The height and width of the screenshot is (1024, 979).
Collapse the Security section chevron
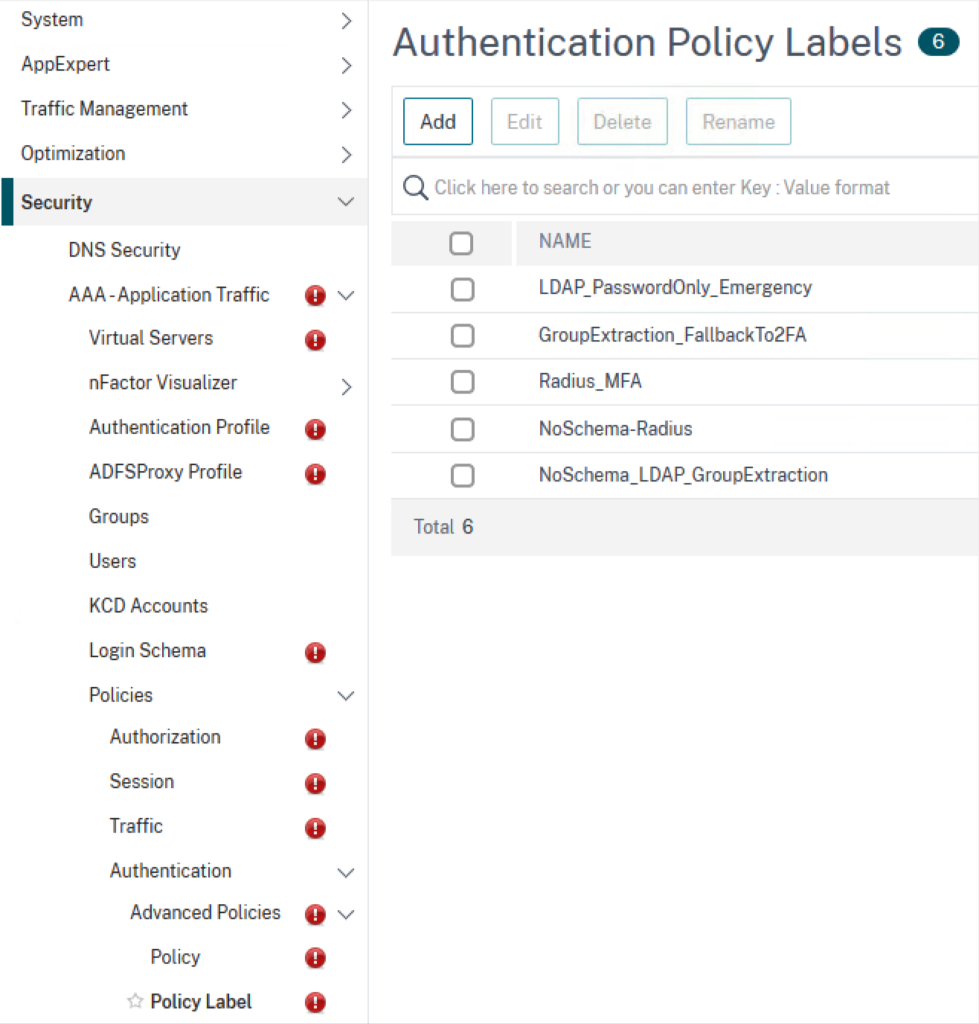click(x=346, y=202)
